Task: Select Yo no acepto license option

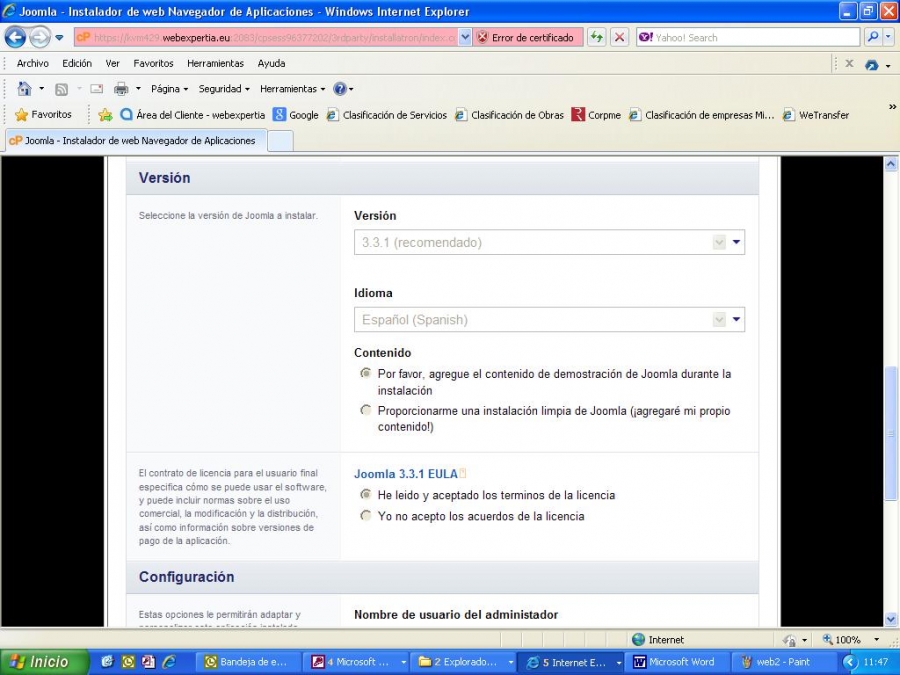Action: [366, 515]
